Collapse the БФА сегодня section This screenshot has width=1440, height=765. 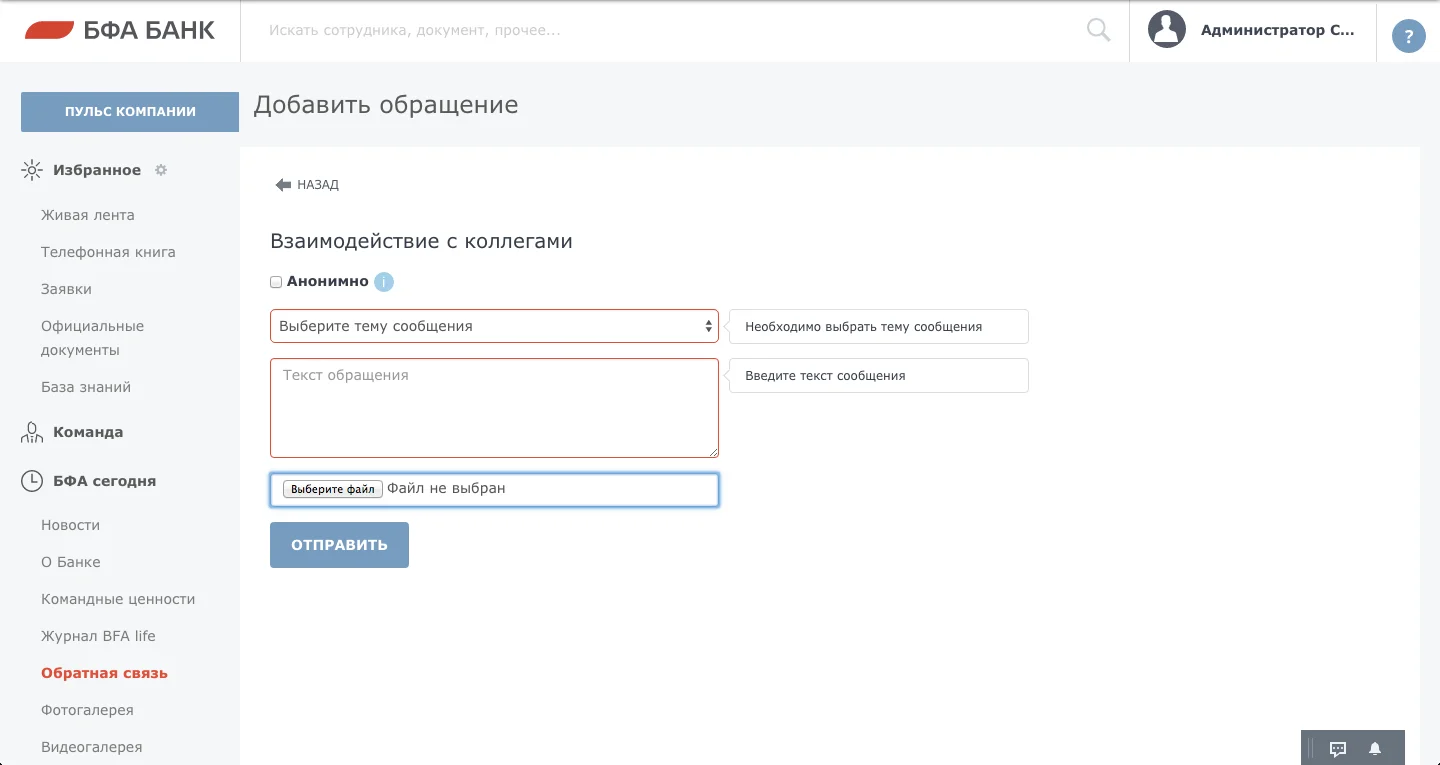pyautogui.click(x=104, y=481)
